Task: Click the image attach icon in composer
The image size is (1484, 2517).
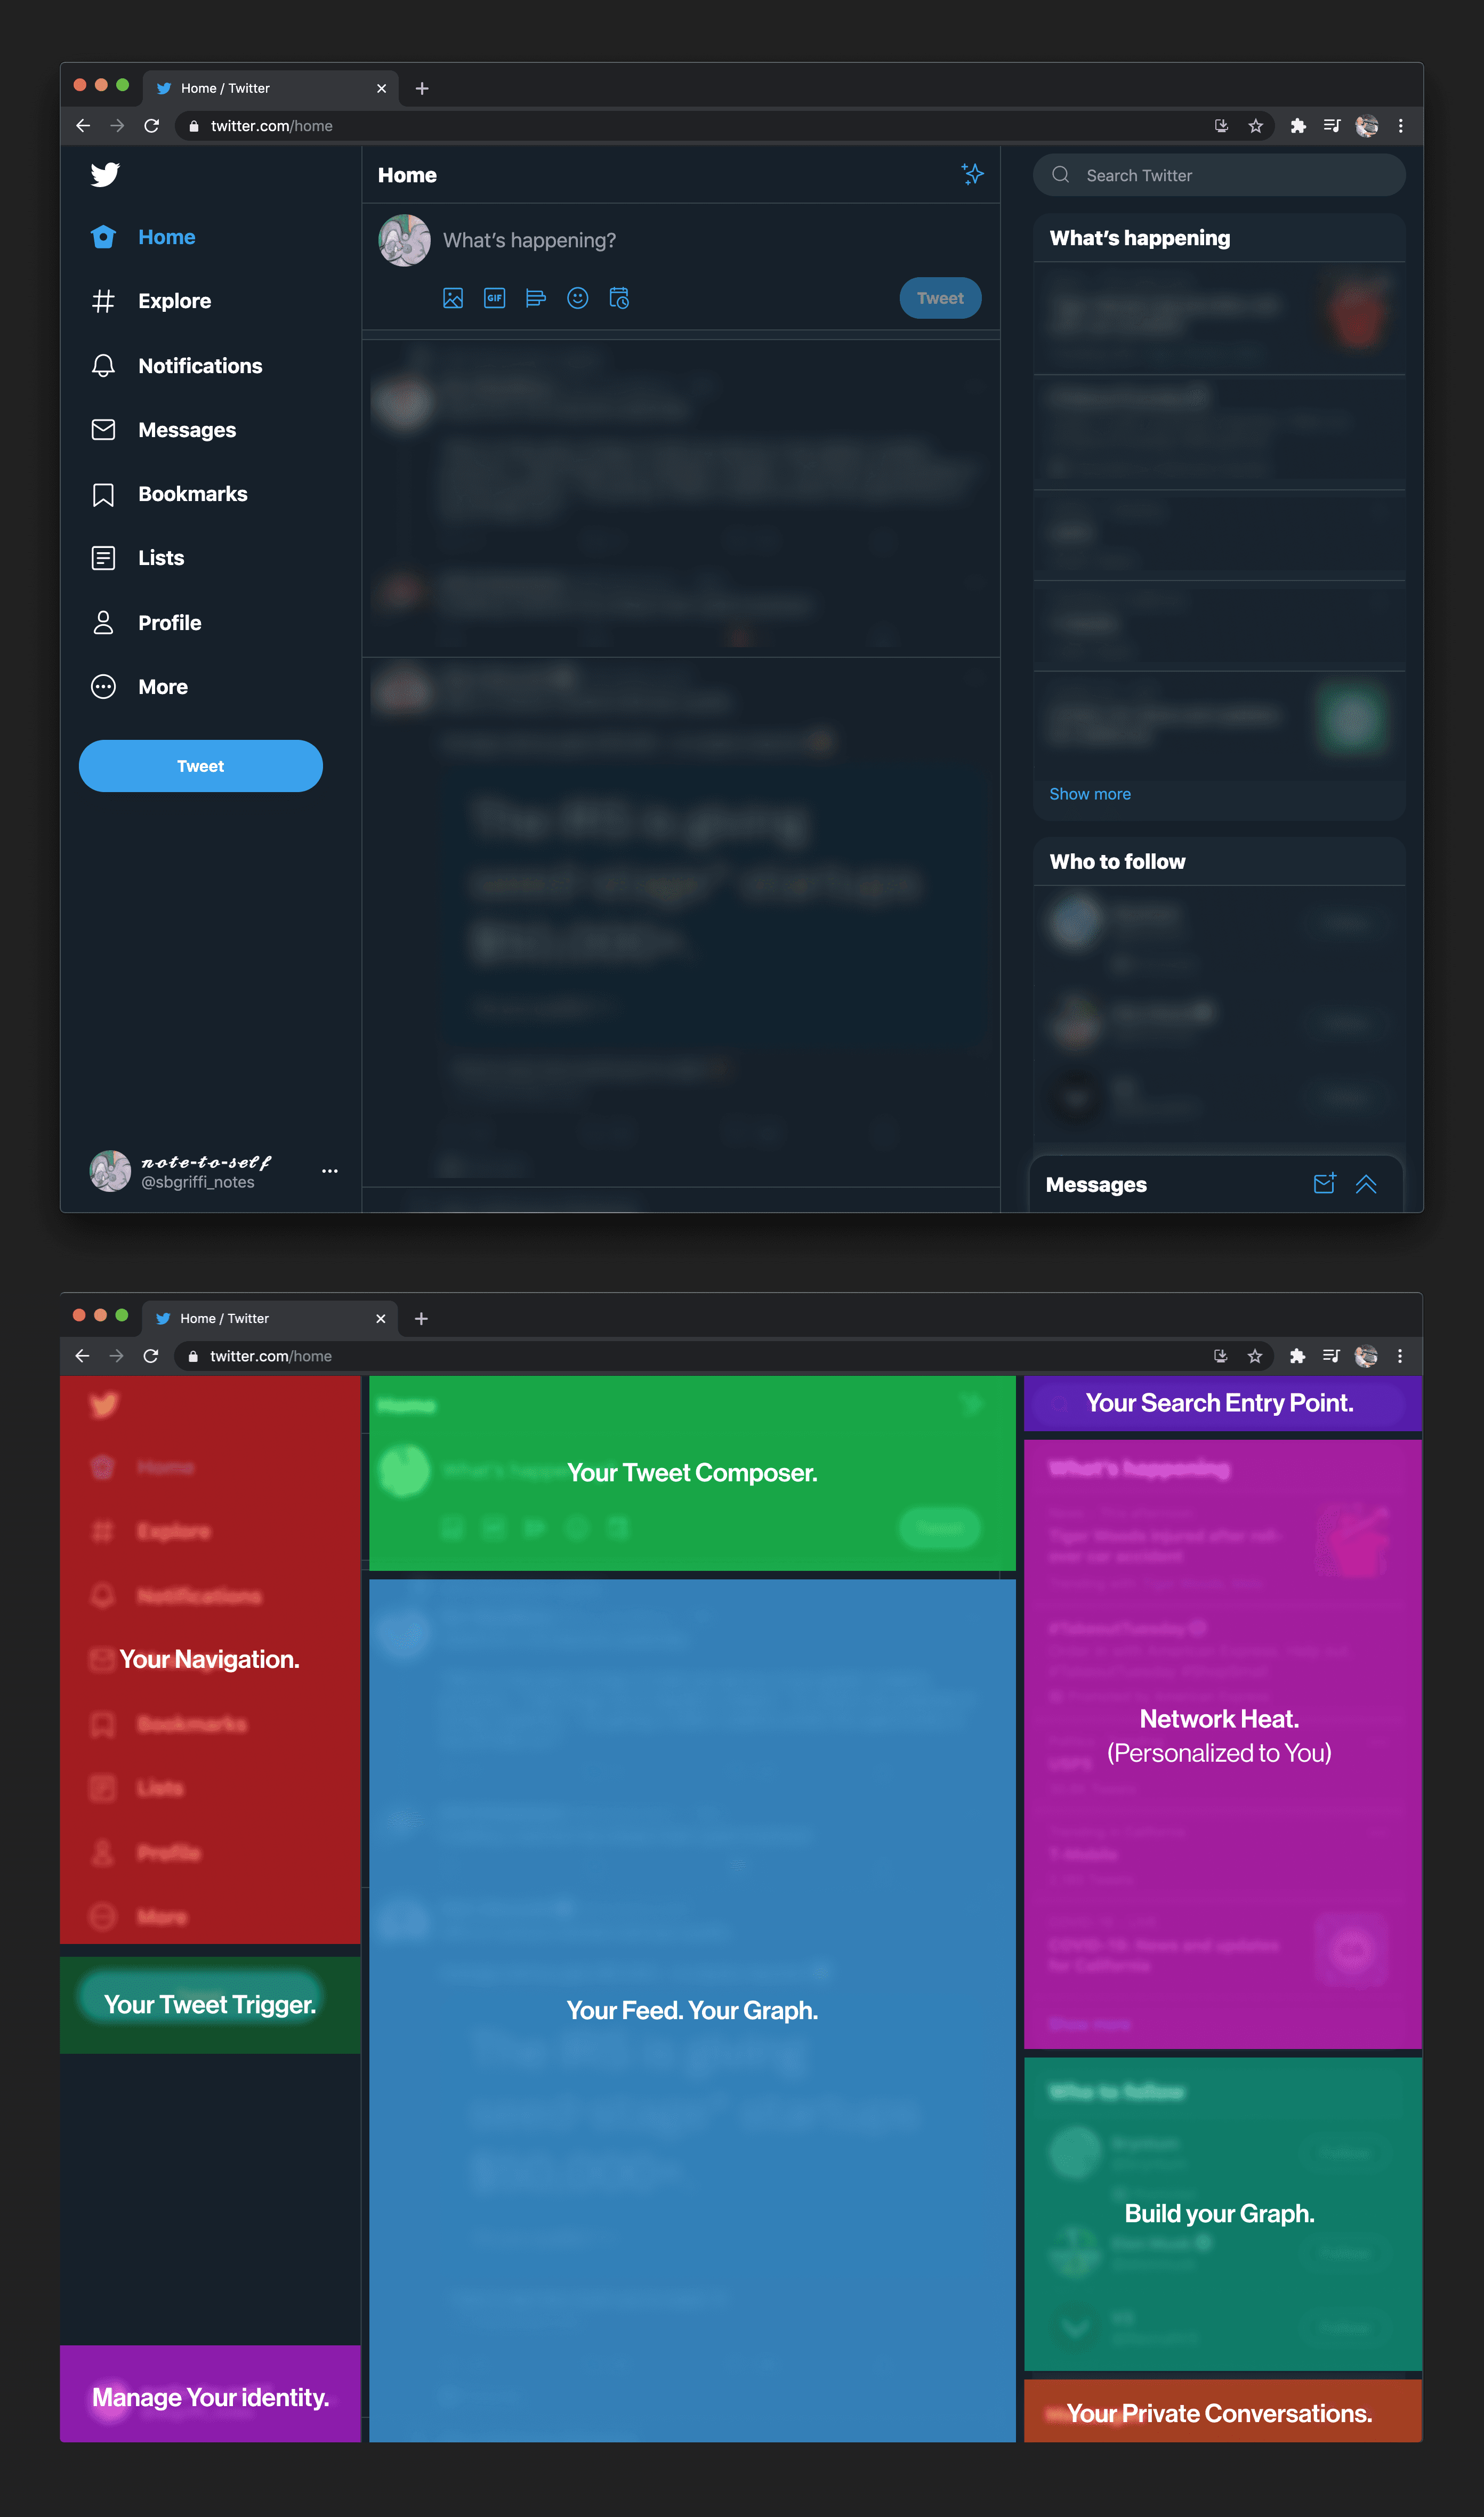Action: click(450, 297)
